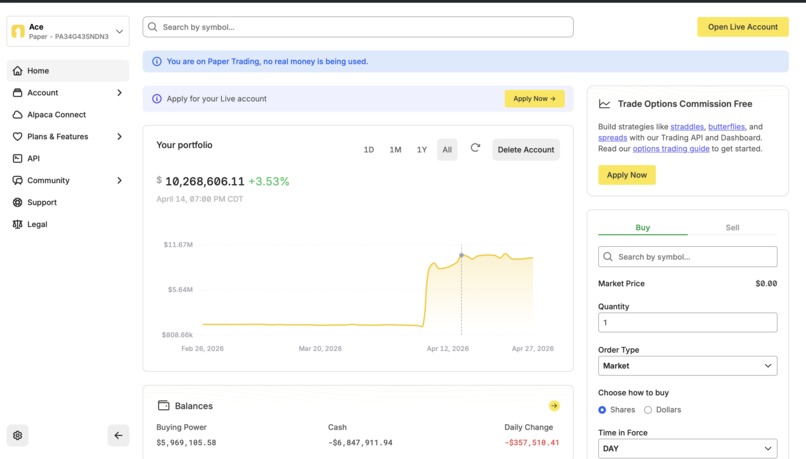806x459 pixels.
Task: Click the yellow arrow icon in Balances
Action: click(x=554, y=406)
